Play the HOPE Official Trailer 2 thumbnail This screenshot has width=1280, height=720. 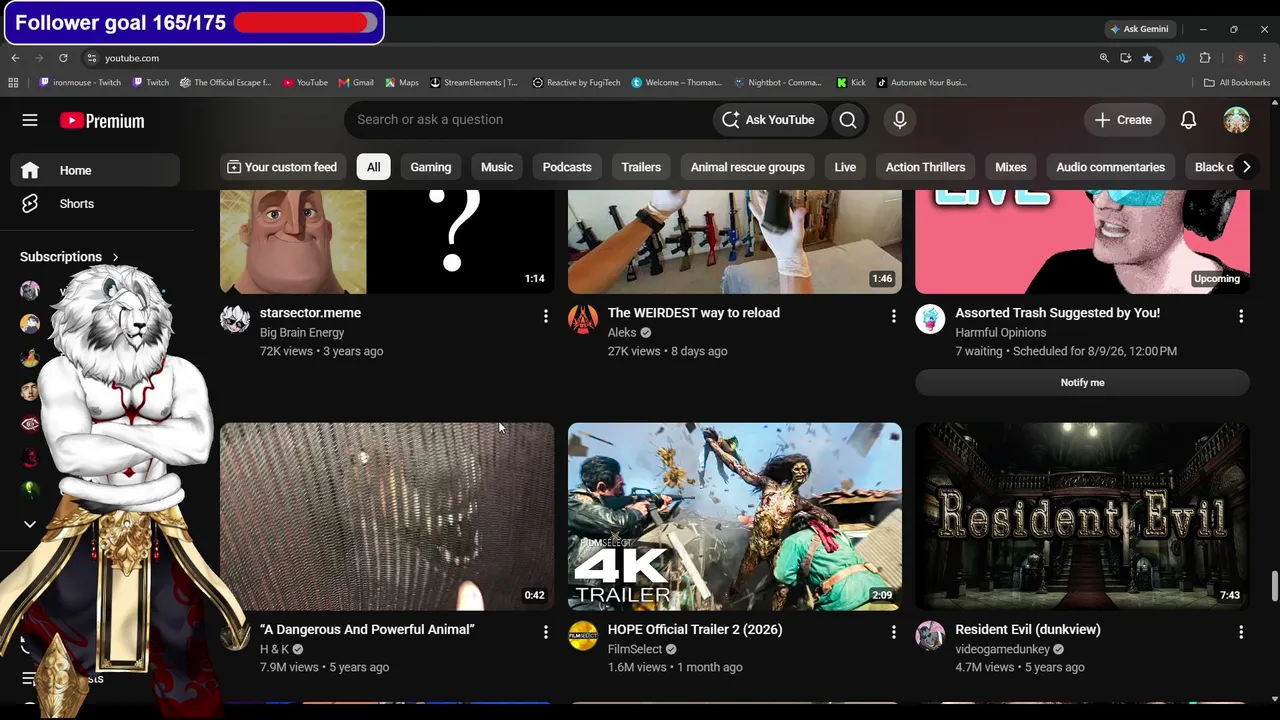735,516
